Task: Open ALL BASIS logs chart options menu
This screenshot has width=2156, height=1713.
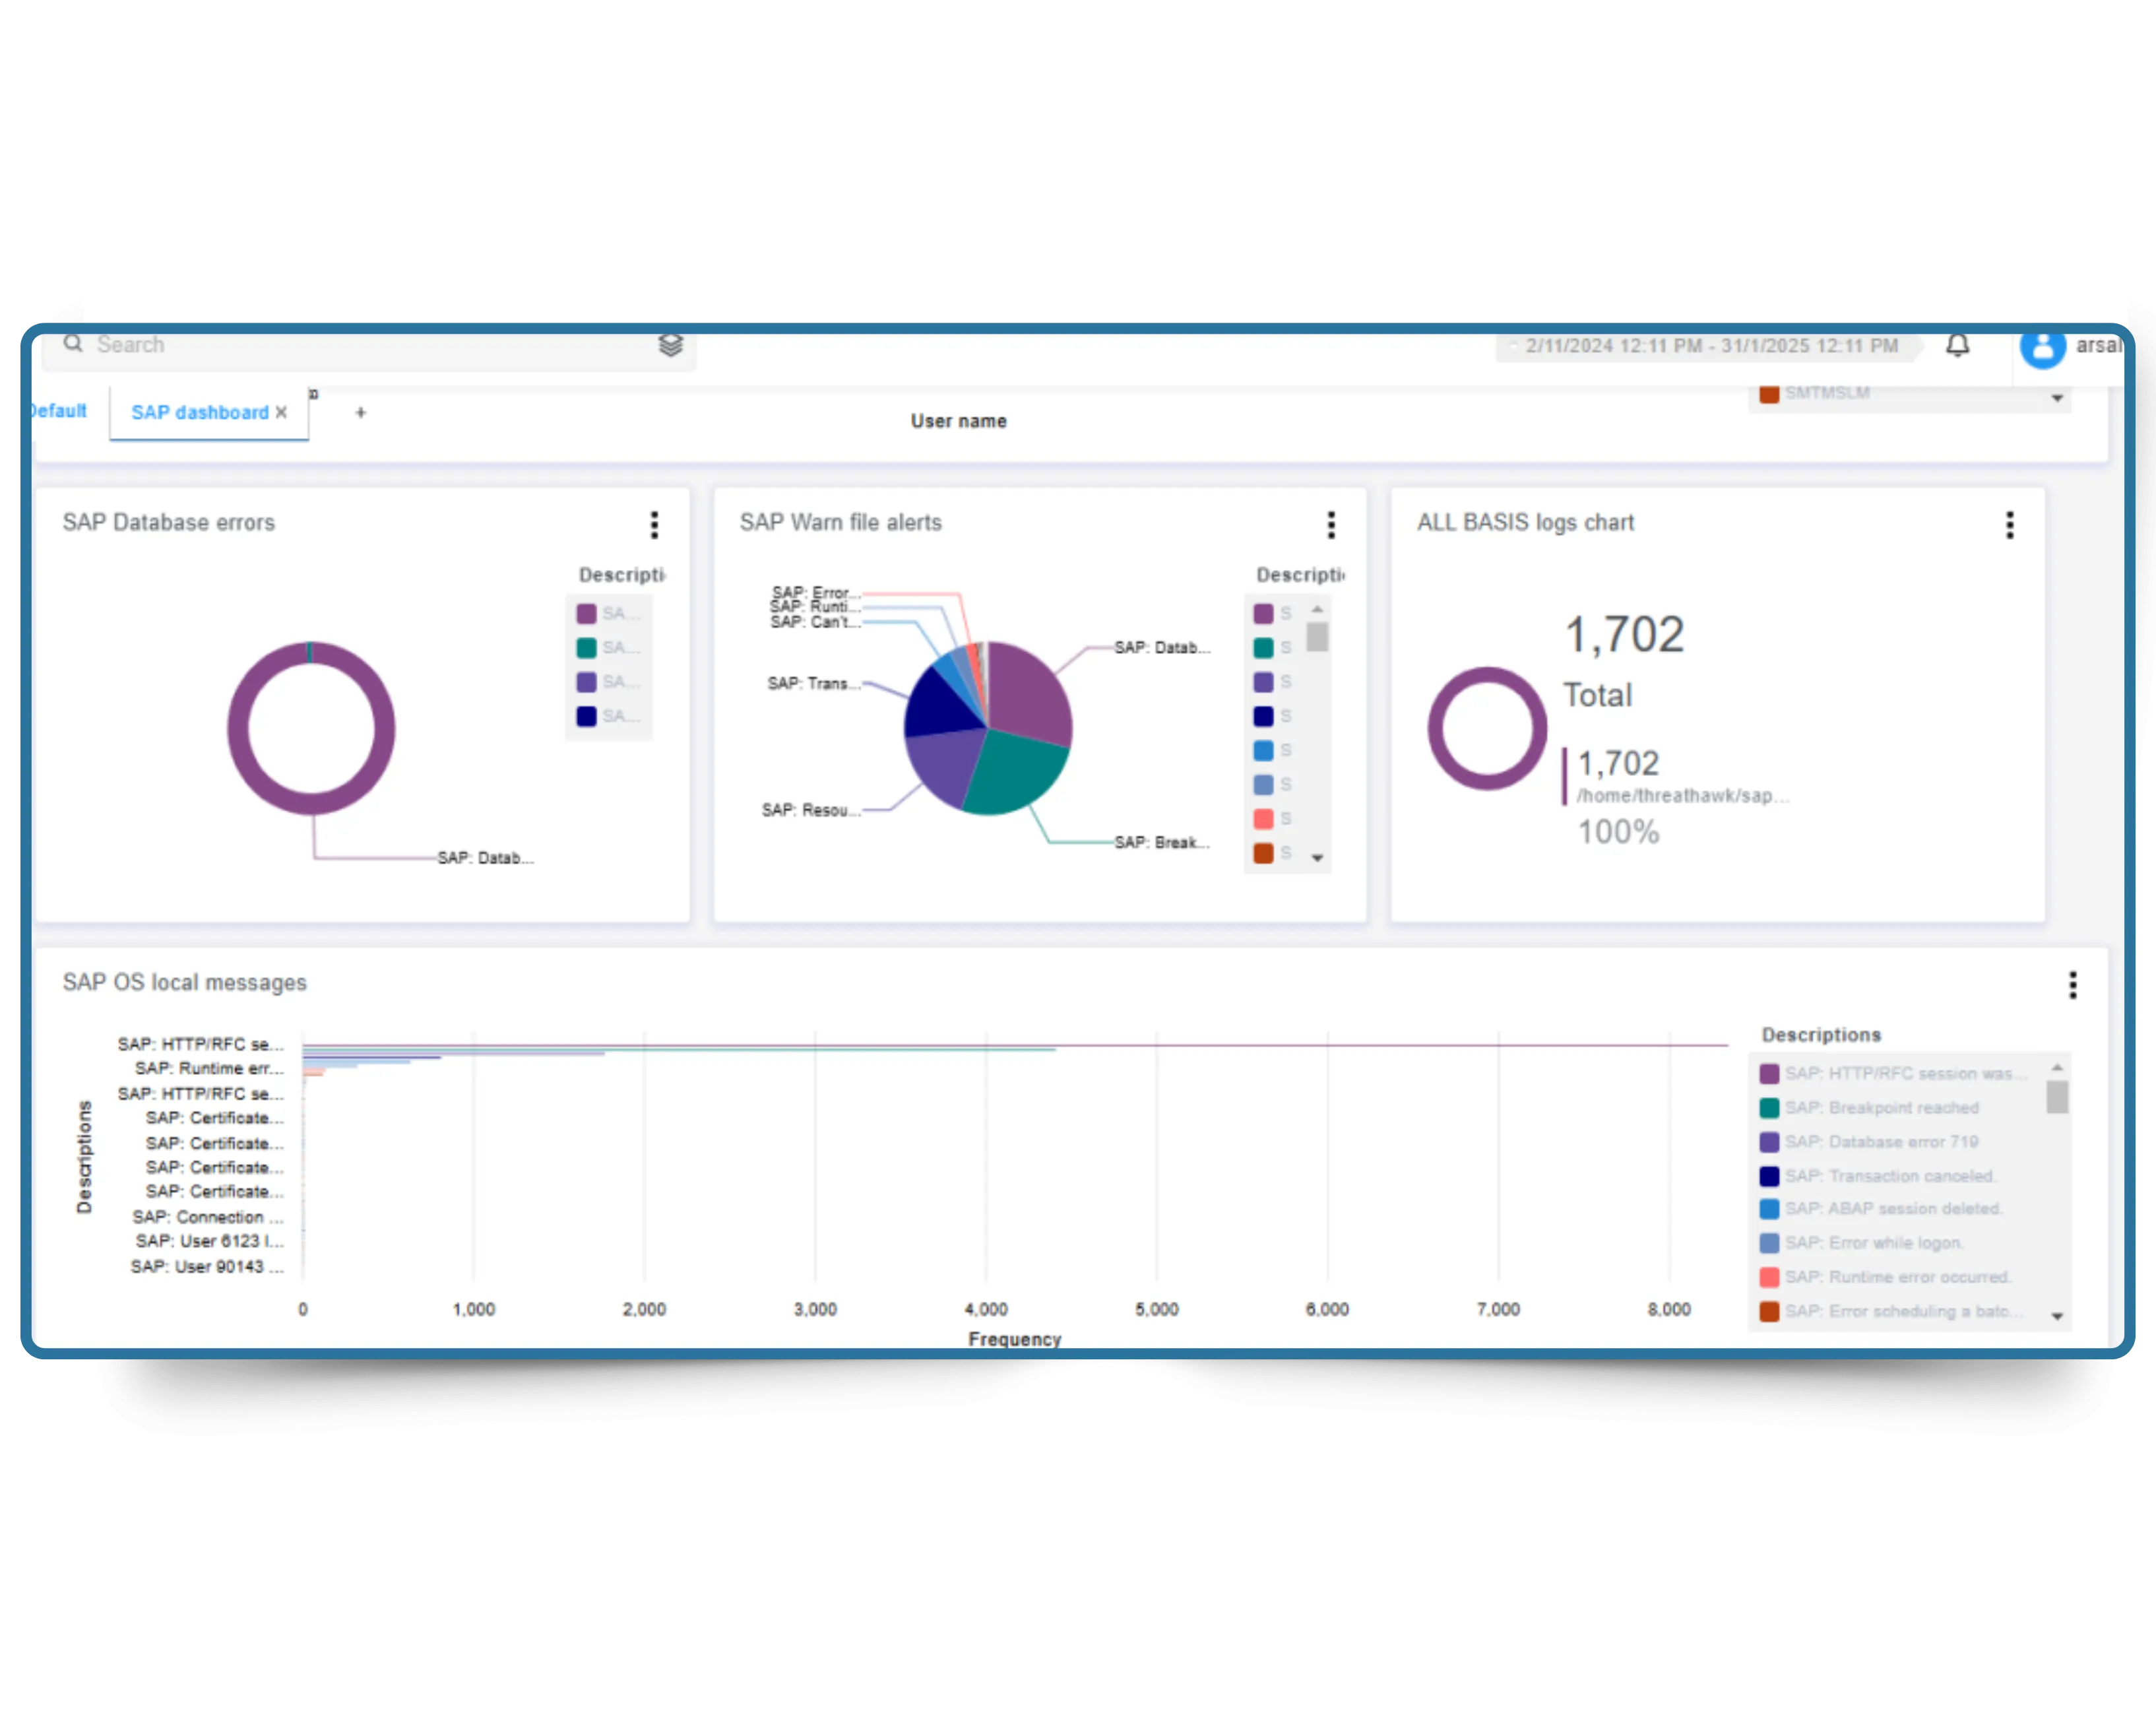Action: [2009, 524]
